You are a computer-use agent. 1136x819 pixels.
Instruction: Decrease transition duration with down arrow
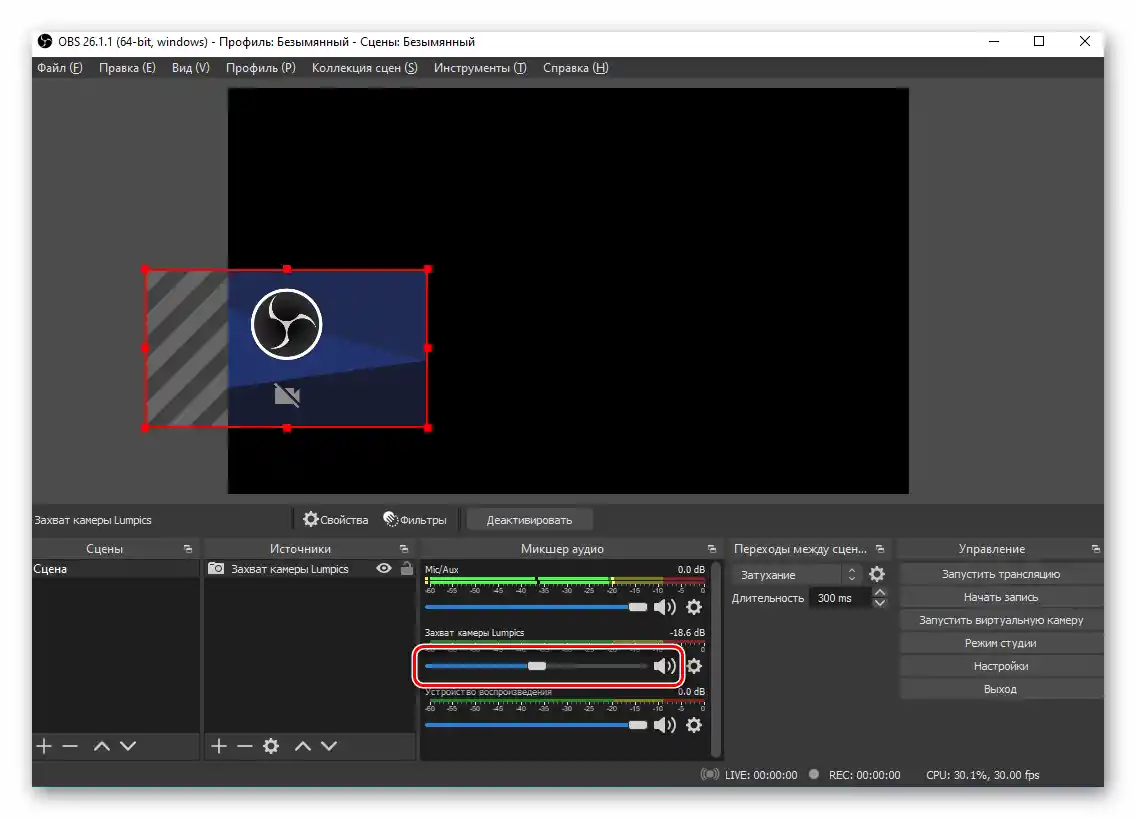[x=880, y=603]
